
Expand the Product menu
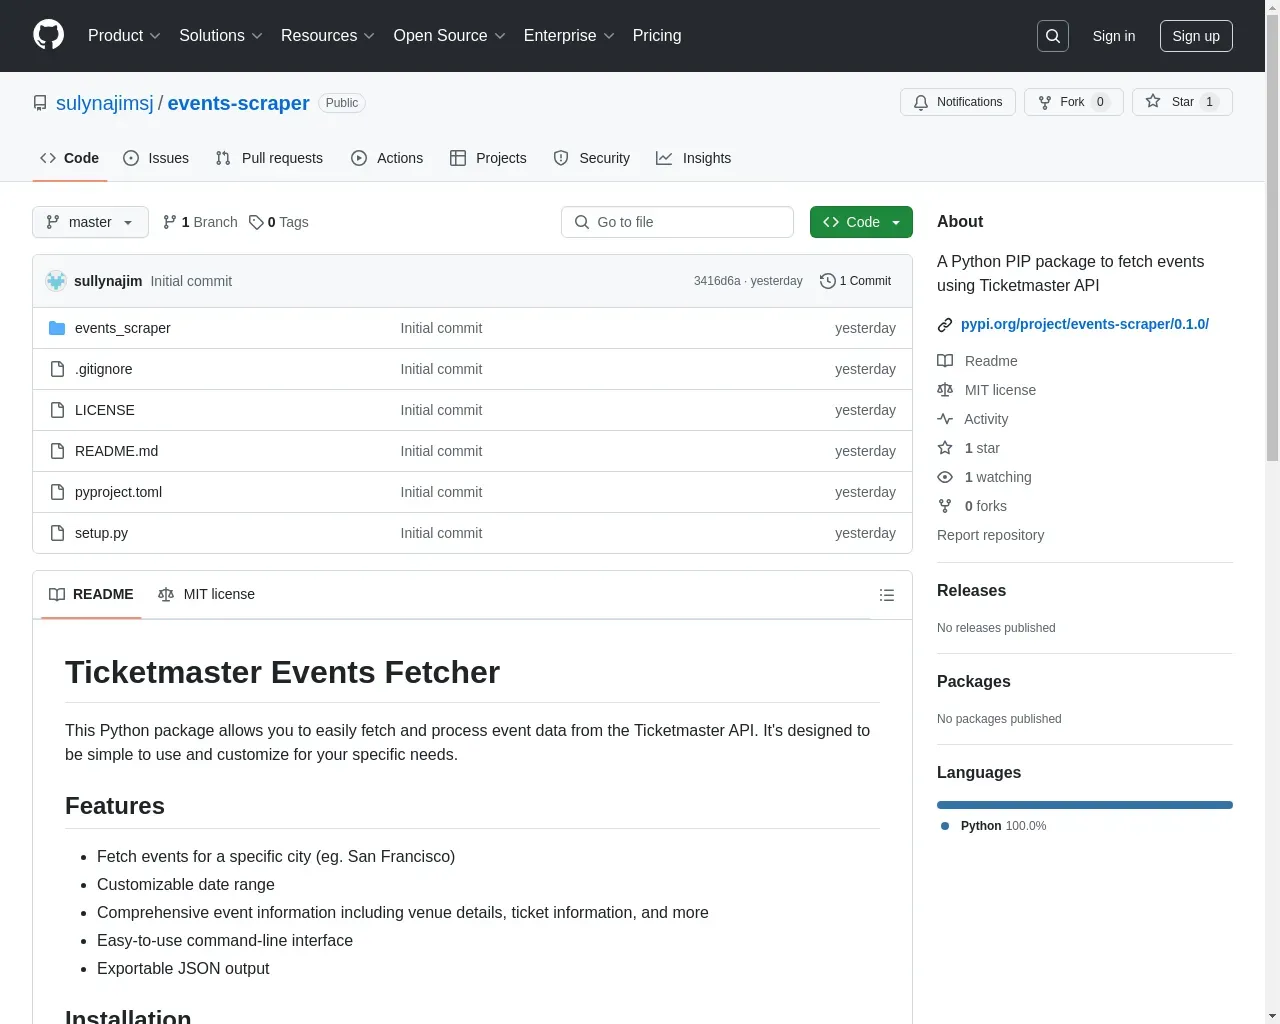pyautogui.click(x=124, y=36)
